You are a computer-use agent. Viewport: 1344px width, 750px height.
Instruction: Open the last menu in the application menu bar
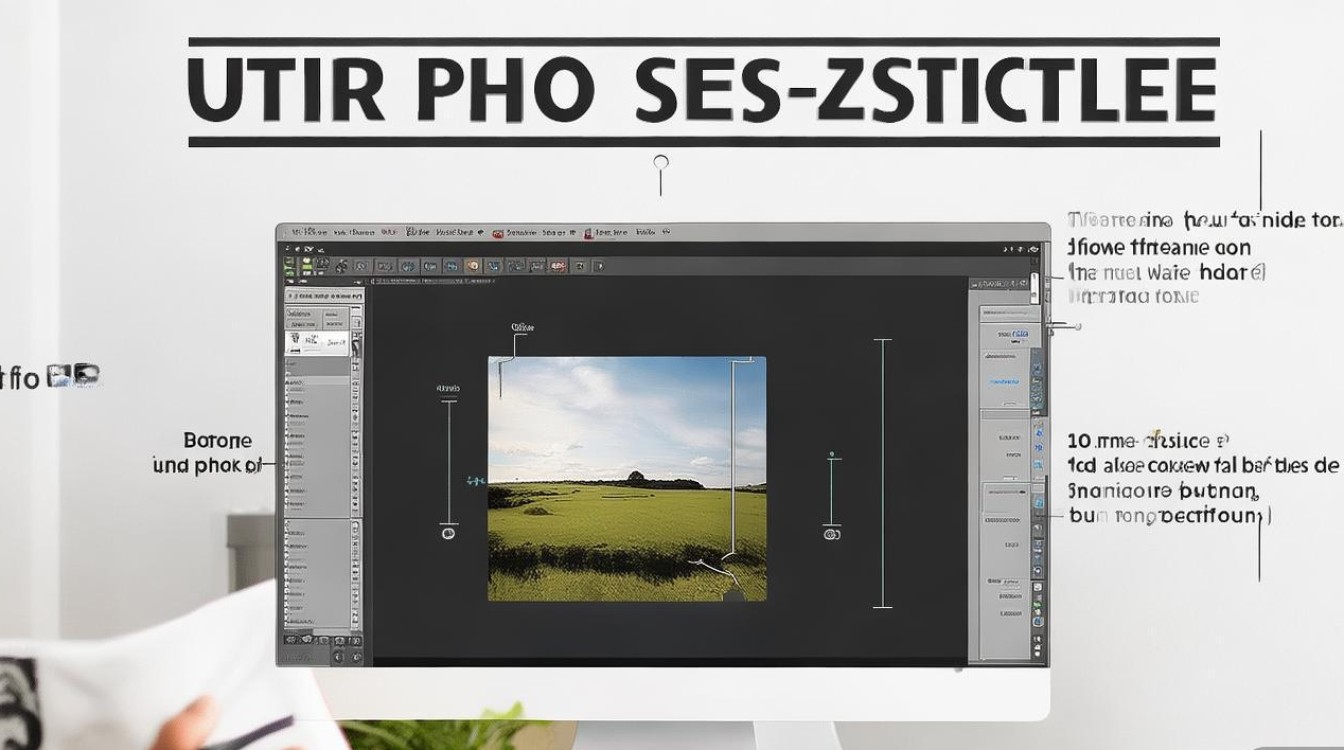point(645,232)
